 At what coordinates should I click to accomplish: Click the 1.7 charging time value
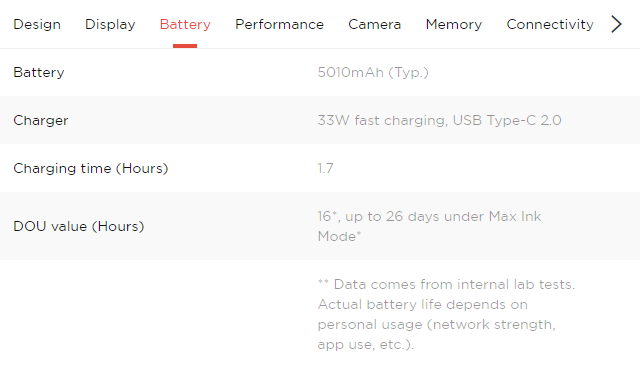(x=325, y=169)
